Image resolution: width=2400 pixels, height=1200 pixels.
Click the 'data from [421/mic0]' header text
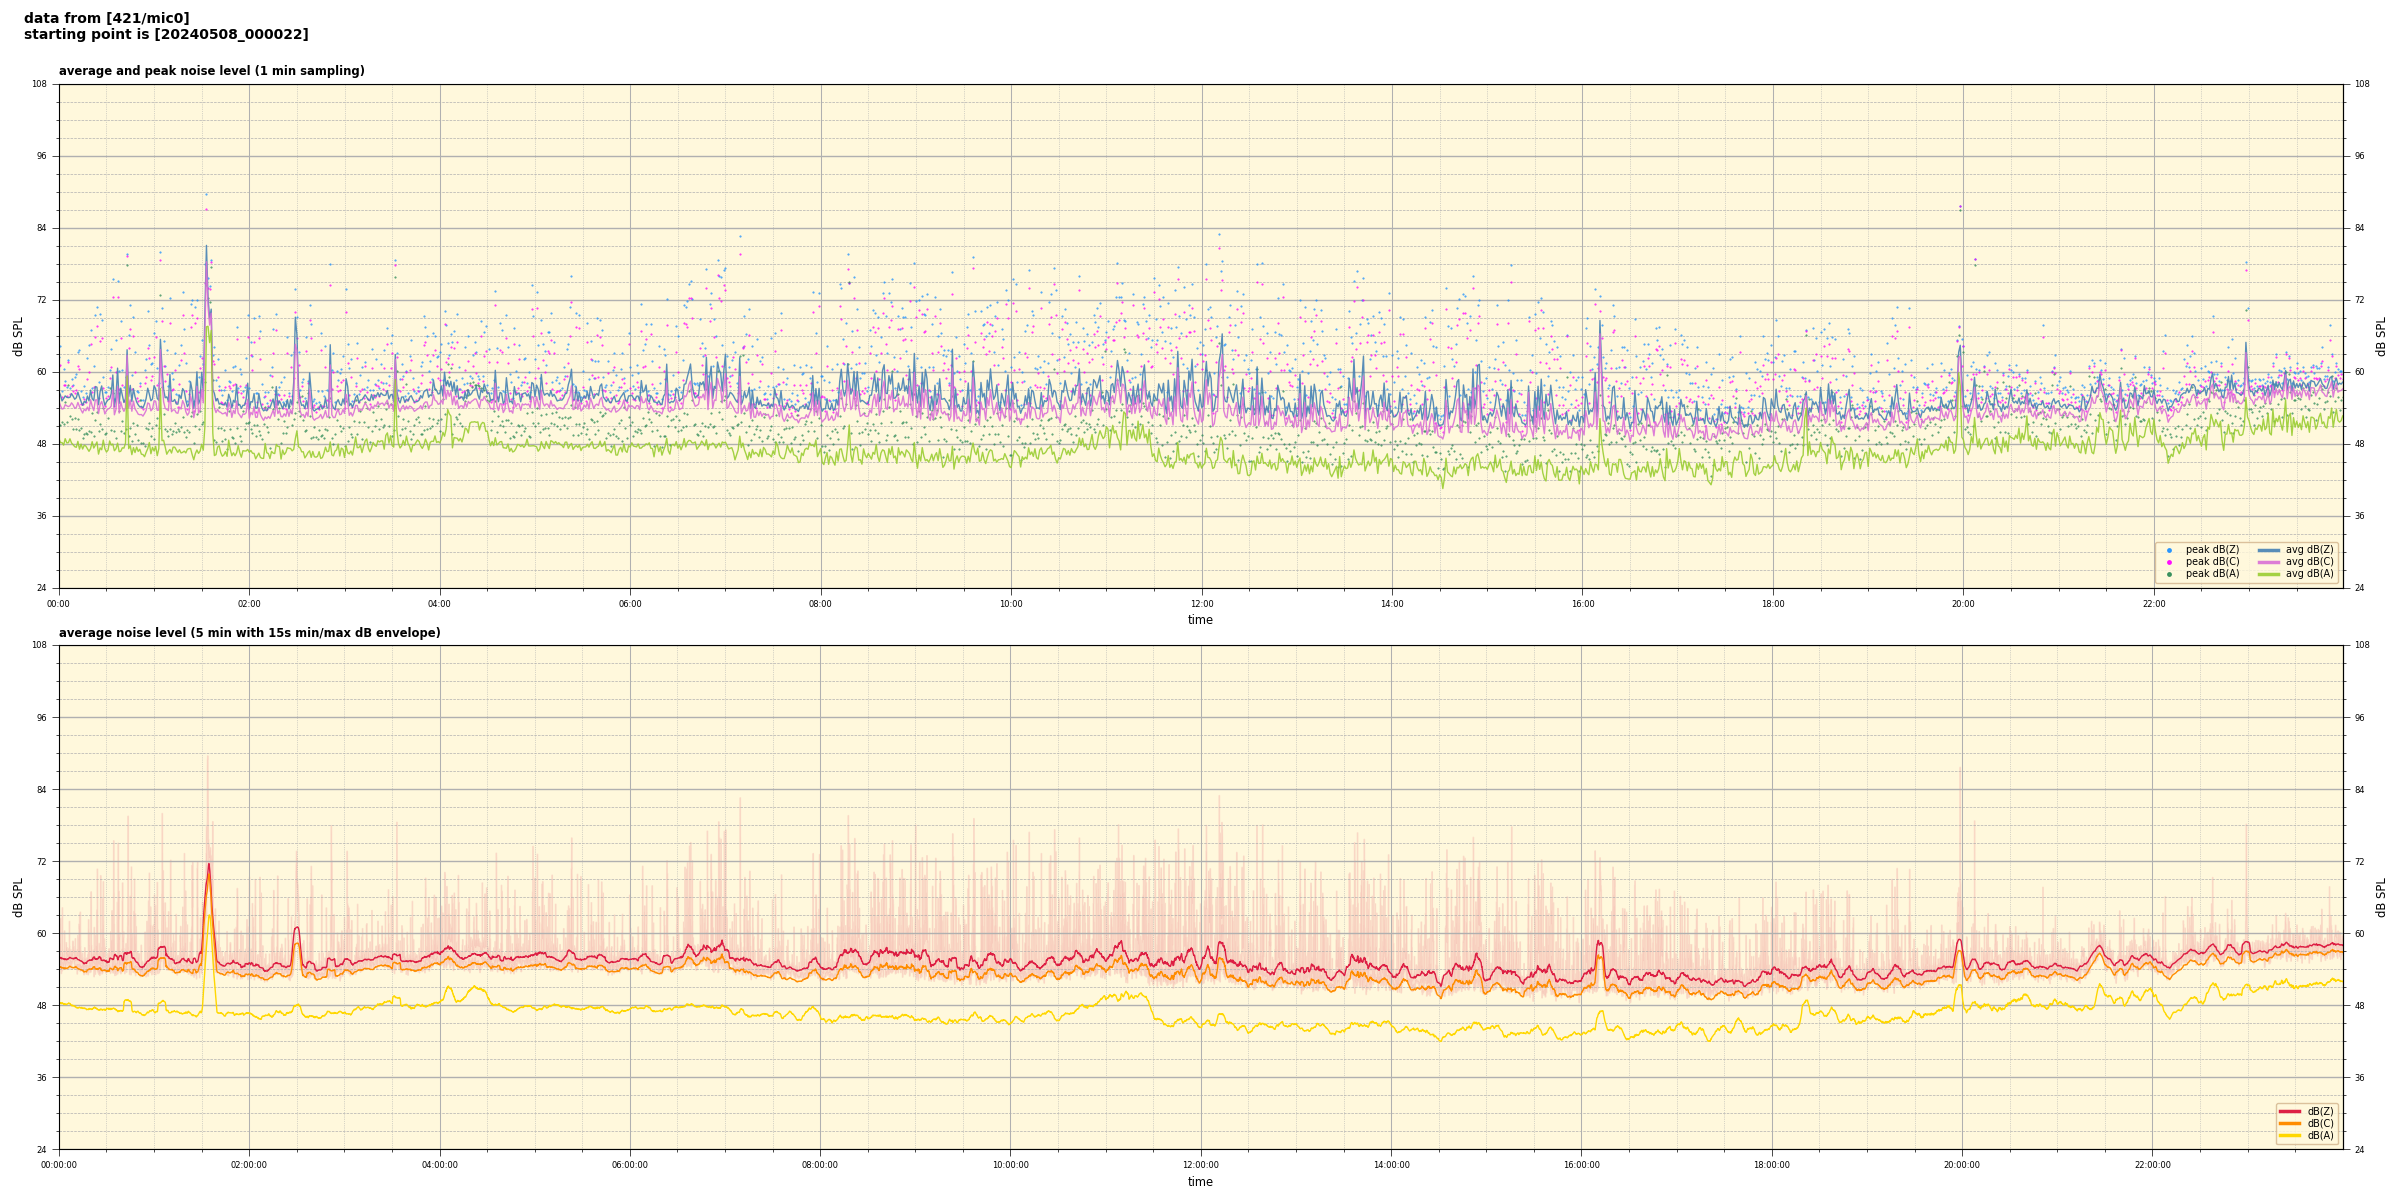(x=106, y=18)
